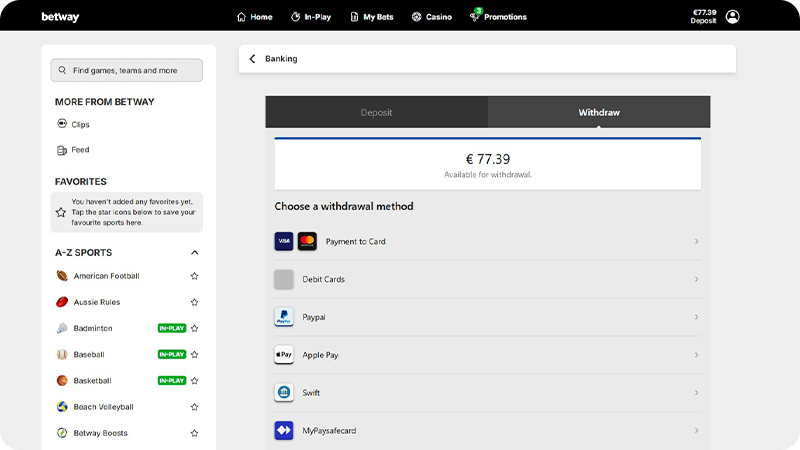The width and height of the screenshot is (800, 450).
Task: Click the Baseball icon
Action: click(62, 355)
